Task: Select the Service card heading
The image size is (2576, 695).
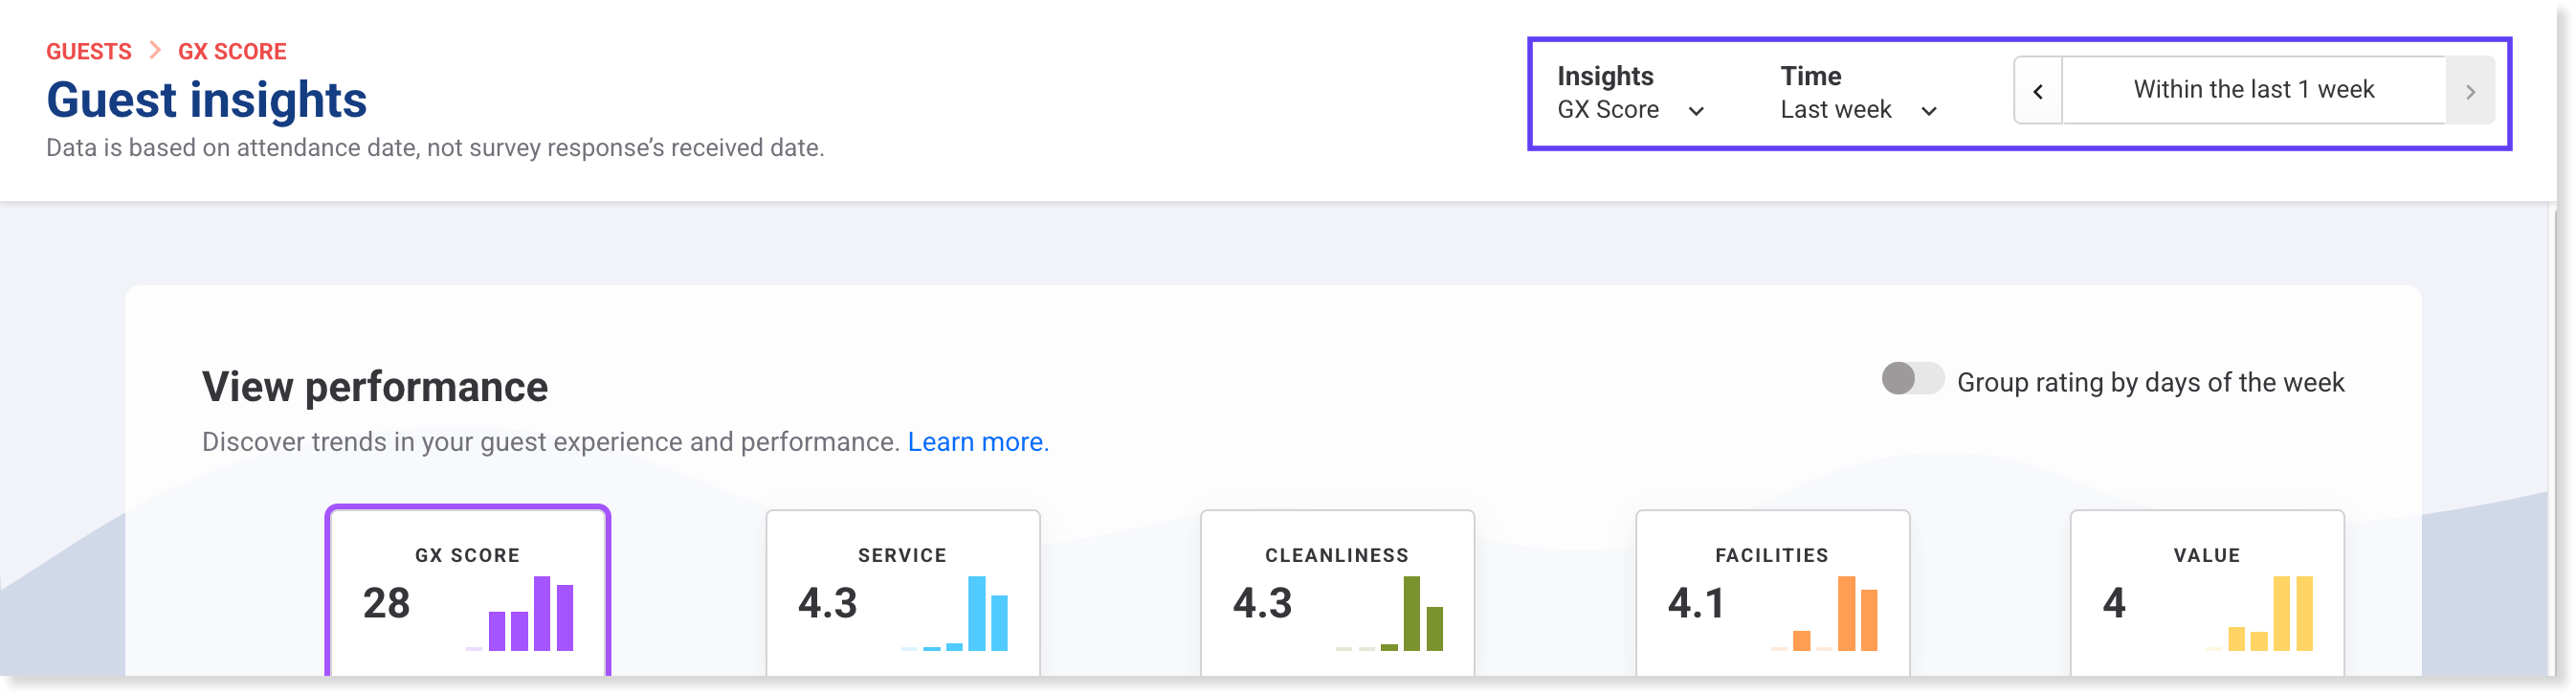Action: click(902, 555)
